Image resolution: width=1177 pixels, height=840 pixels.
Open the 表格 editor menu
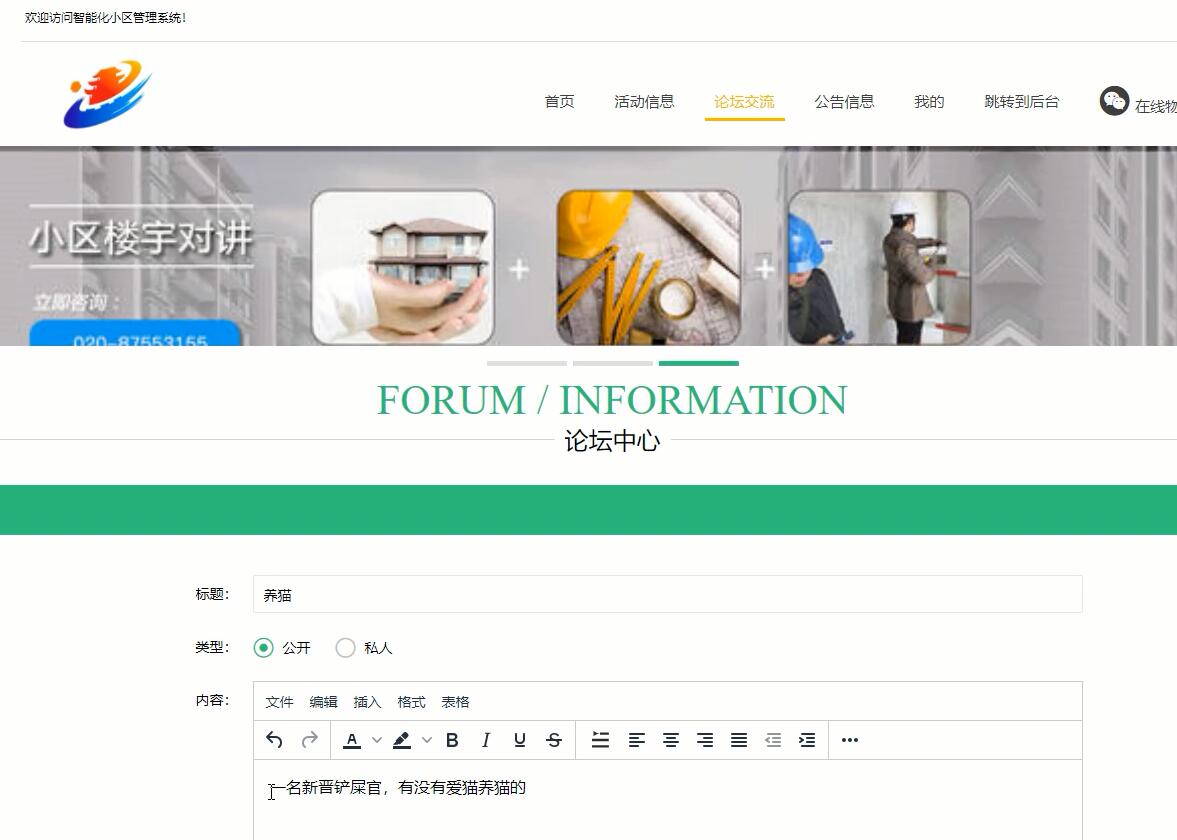pos(455,702)
